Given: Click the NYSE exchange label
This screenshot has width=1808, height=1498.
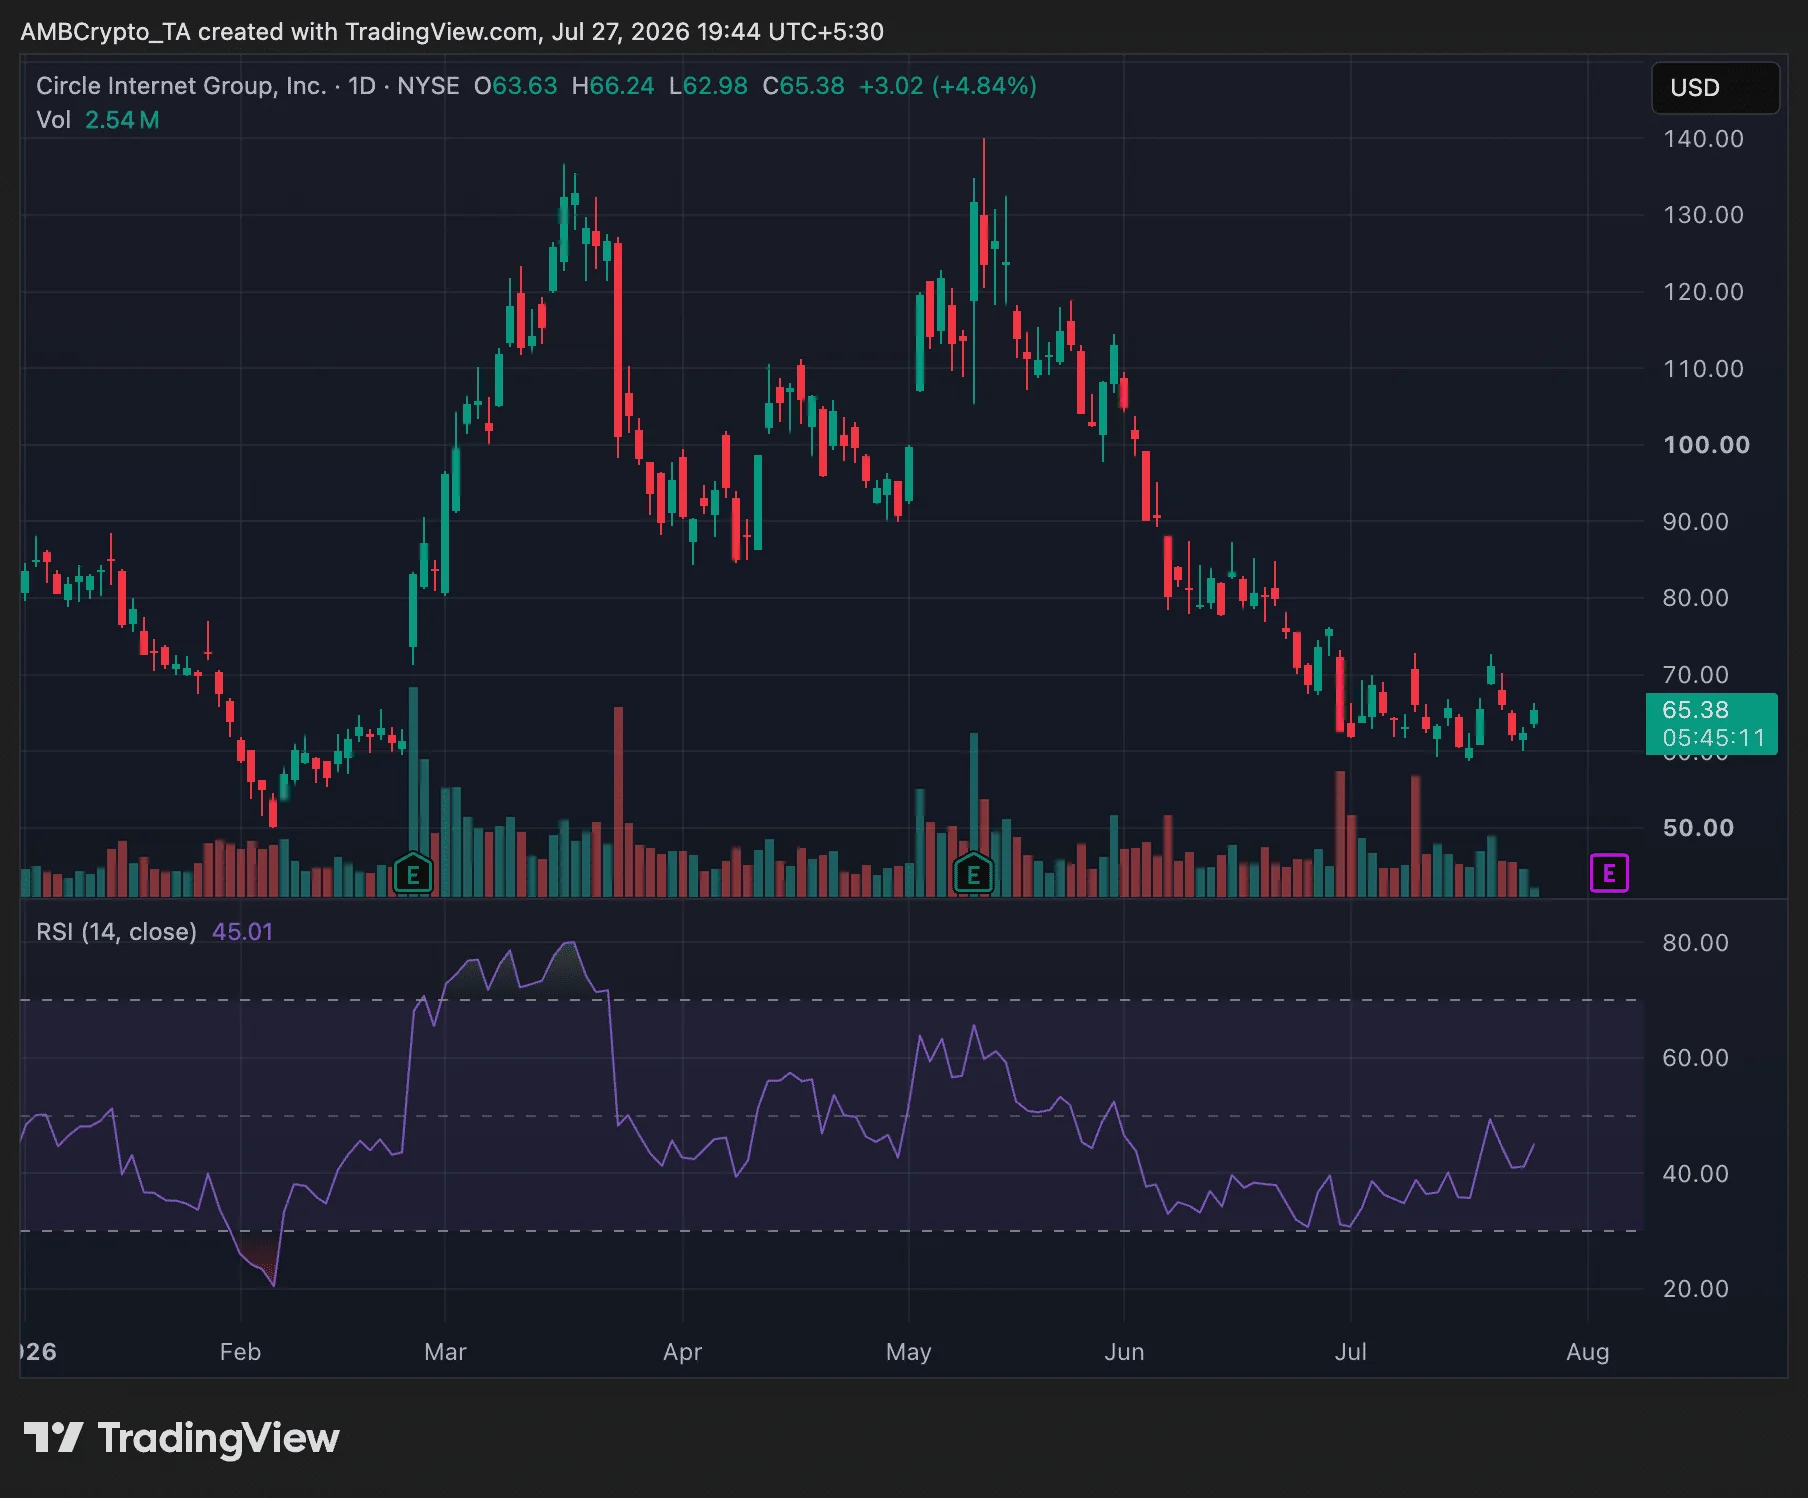Looking at the screenshot, I should [x=428, y=86].
